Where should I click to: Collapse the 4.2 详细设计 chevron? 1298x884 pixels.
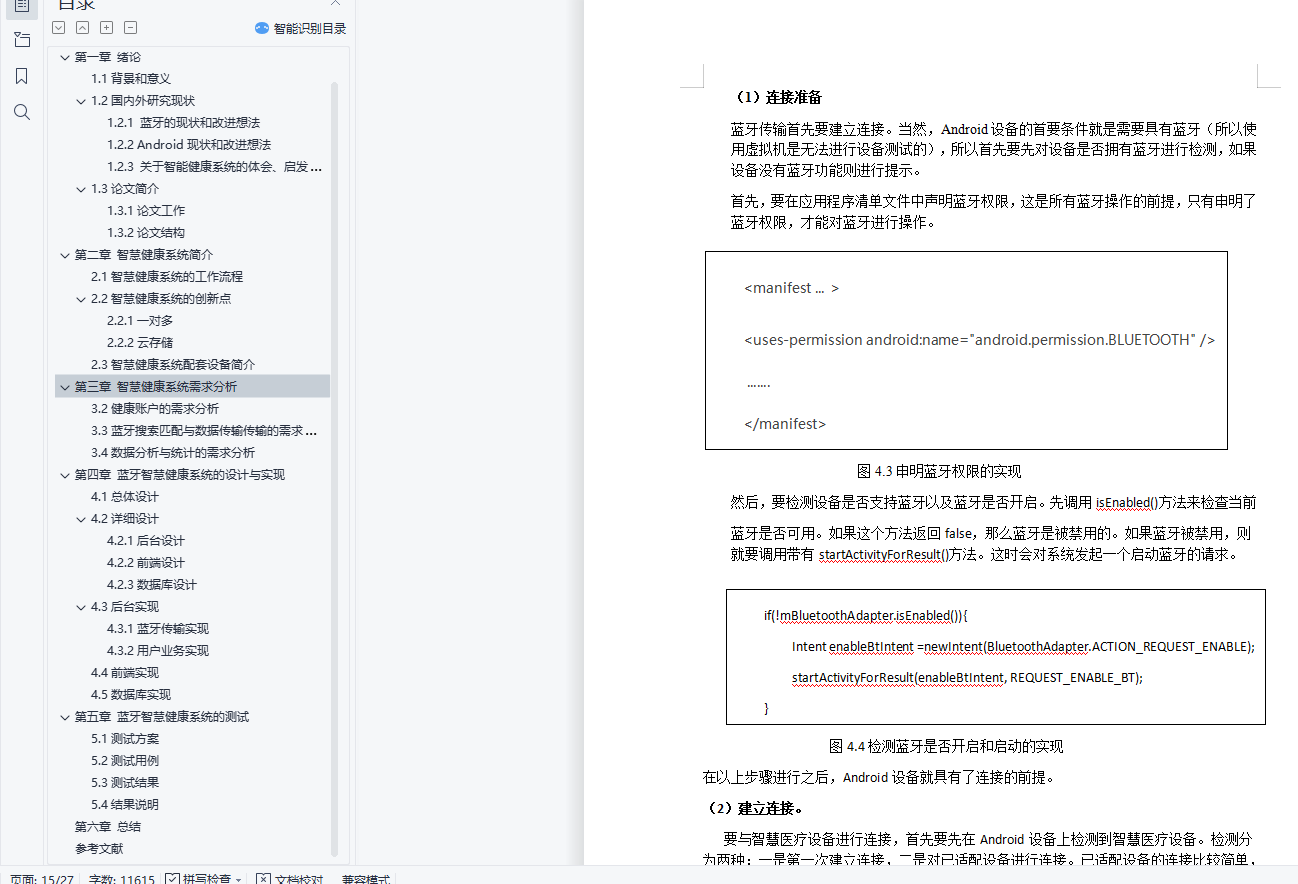point(81,519)
